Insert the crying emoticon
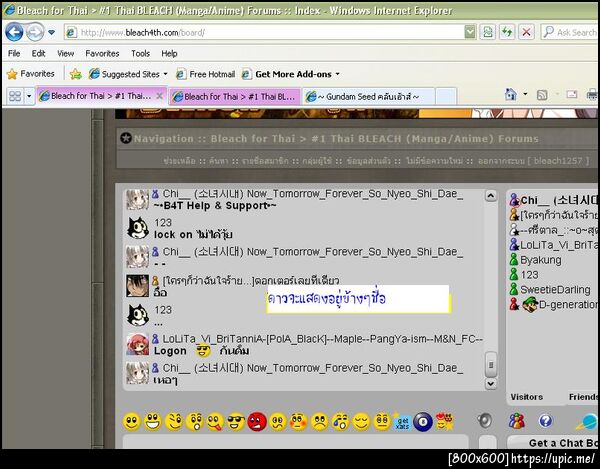 coord(340,422)
